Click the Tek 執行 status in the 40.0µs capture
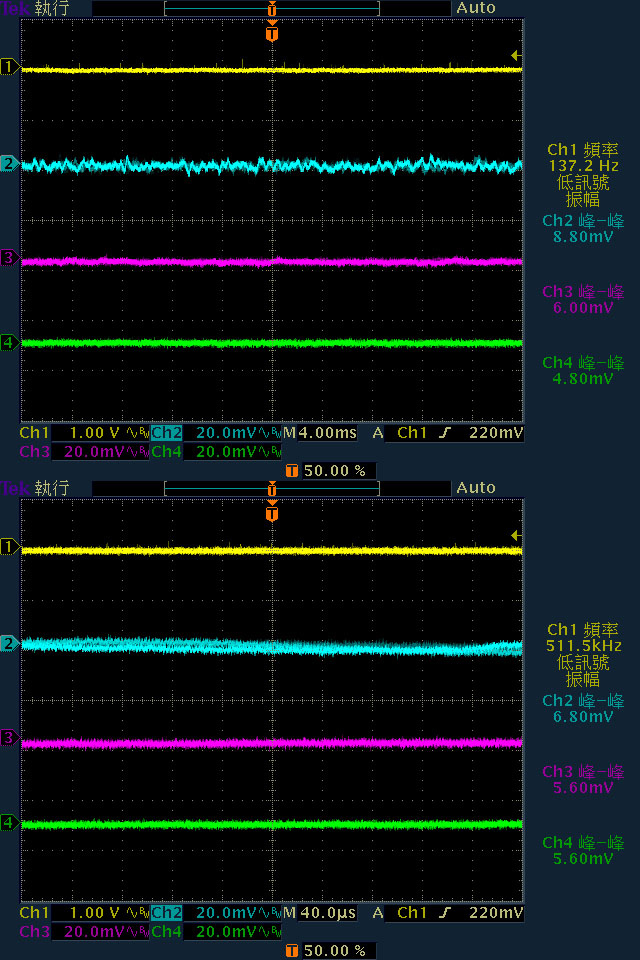640x960 pixels. coord(35,488)
